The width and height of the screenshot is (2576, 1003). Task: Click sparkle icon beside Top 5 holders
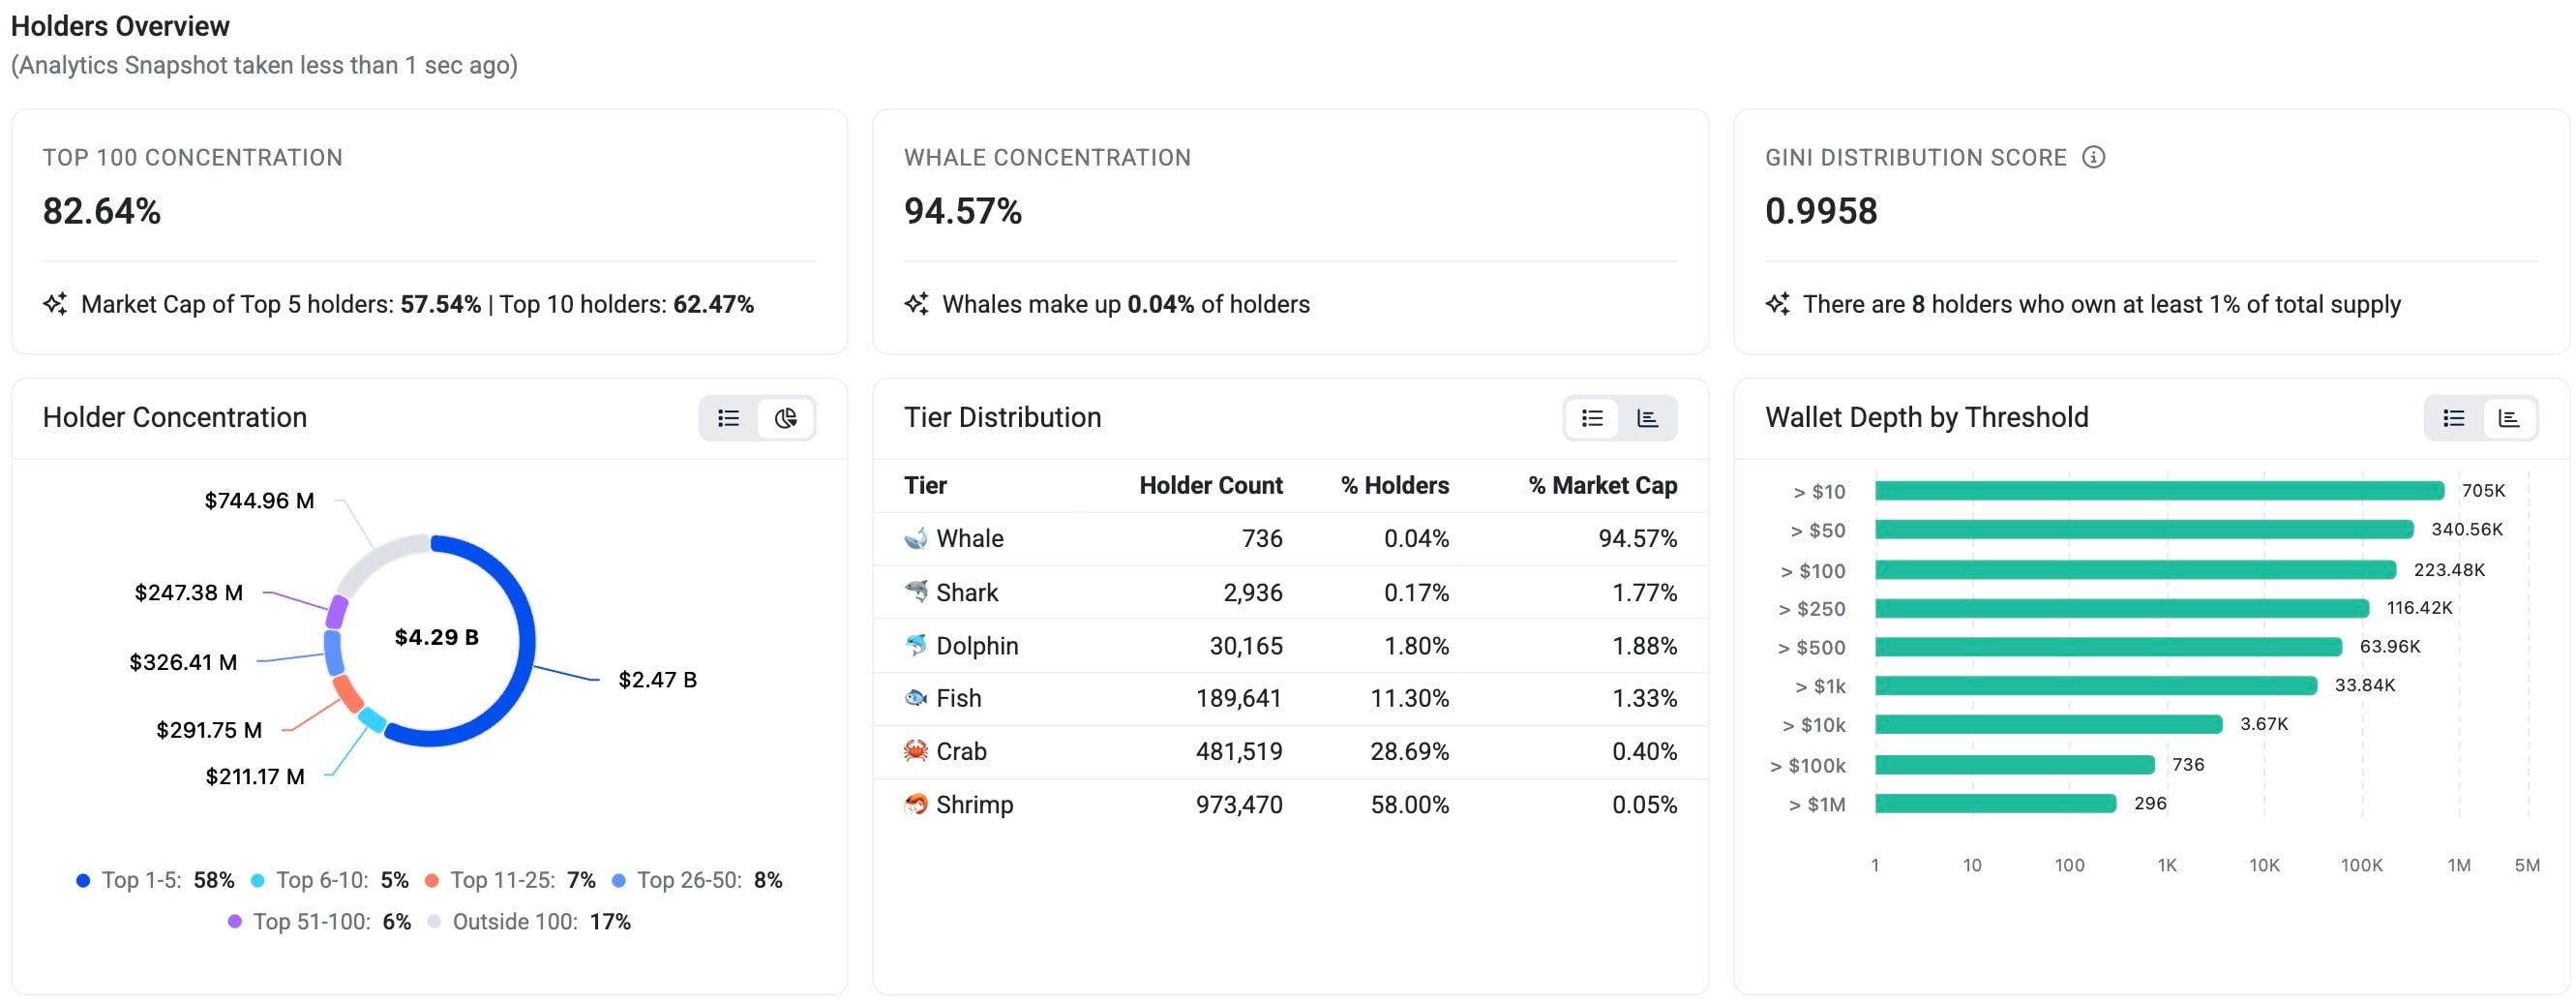(x=55, y=304)
